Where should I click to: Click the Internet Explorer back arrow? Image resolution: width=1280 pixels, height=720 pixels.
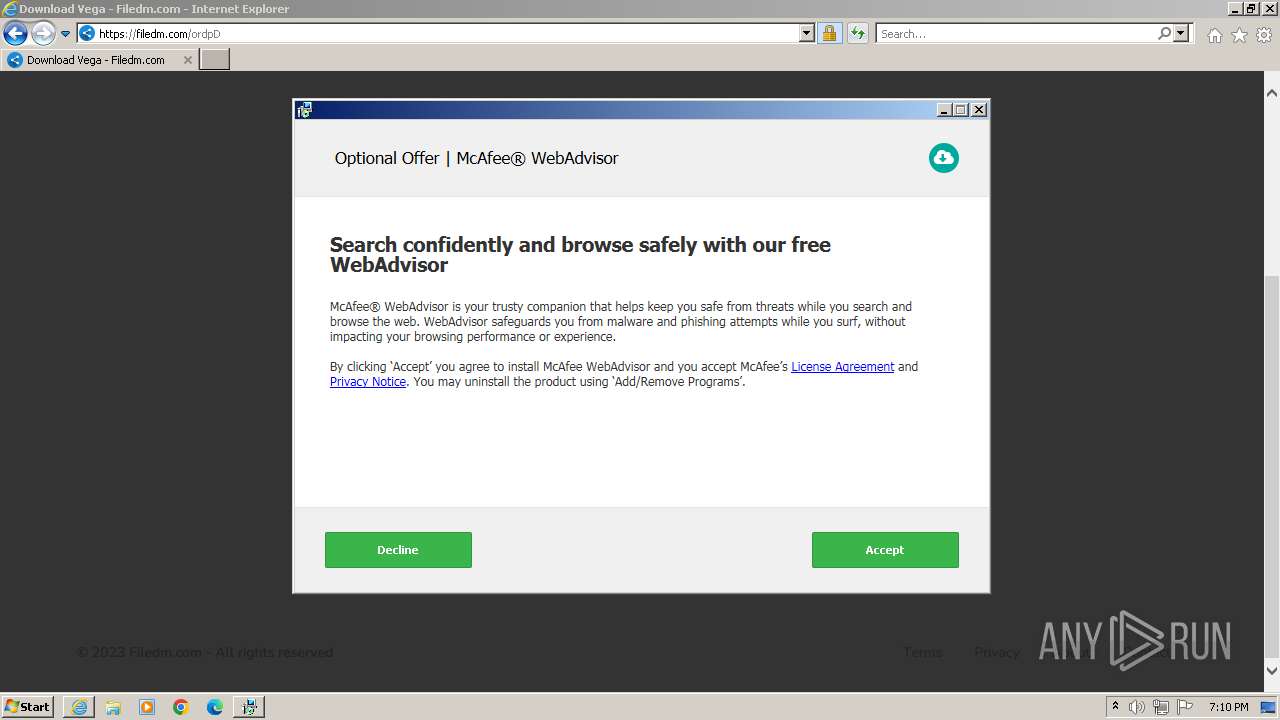tap(15, 34)
